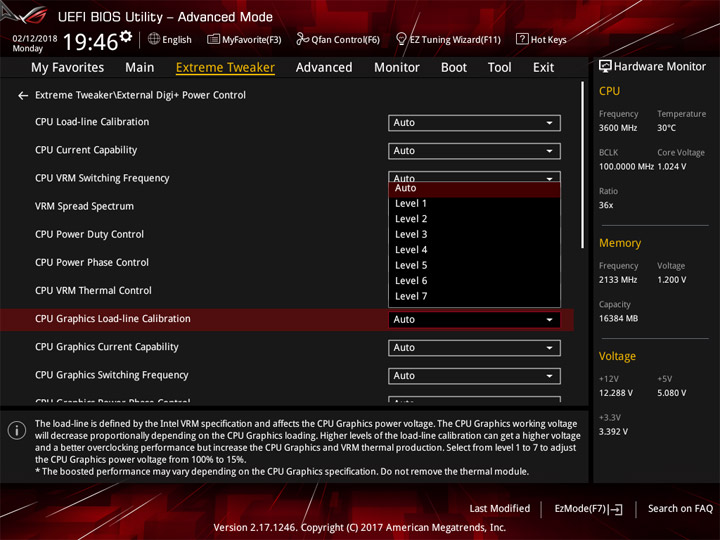The height and width of the screenshot is (540, 720).
Task: Open the Tool tab
Action: [x=500, y=68]
